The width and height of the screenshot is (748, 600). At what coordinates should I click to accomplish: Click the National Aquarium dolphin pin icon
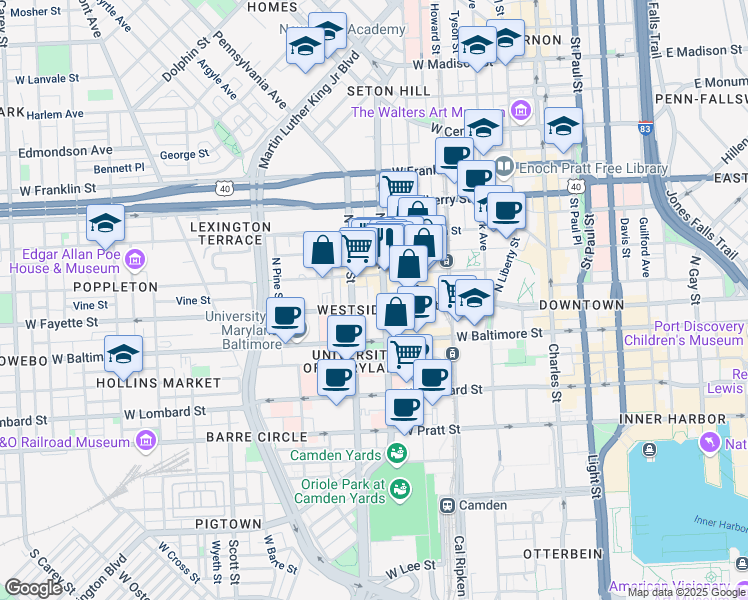point(710,444)
